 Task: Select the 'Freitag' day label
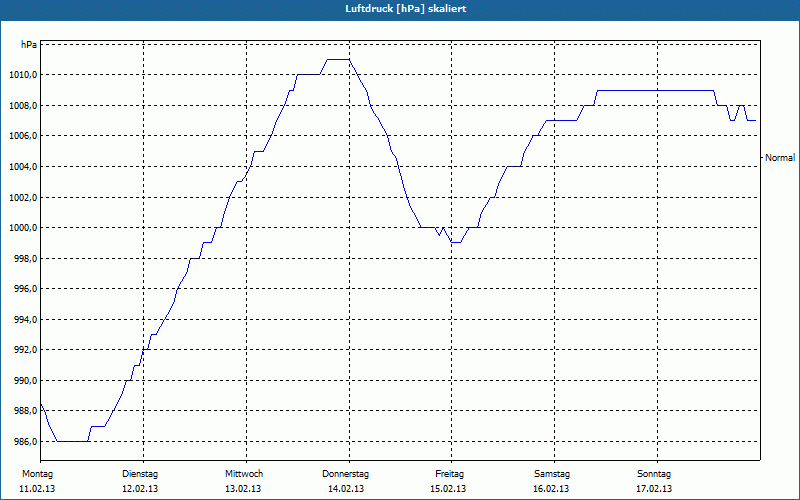tap(449, 474)
